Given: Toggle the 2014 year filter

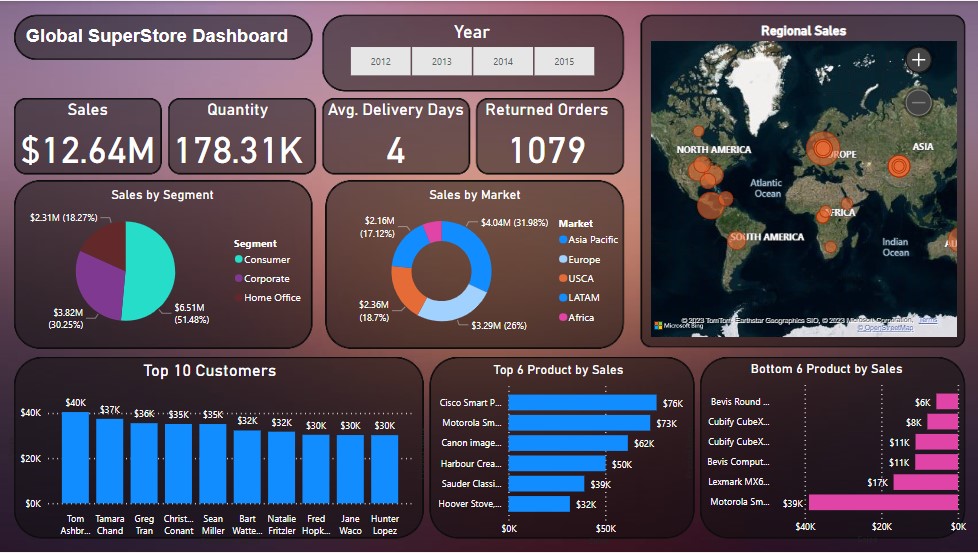Looking at the screenshot, I should coord(503,62).
